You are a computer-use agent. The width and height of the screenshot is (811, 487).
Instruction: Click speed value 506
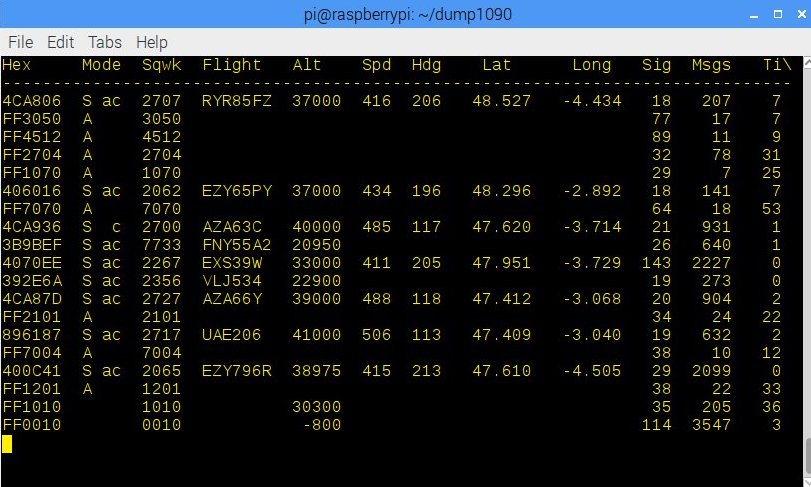point(377,335)
